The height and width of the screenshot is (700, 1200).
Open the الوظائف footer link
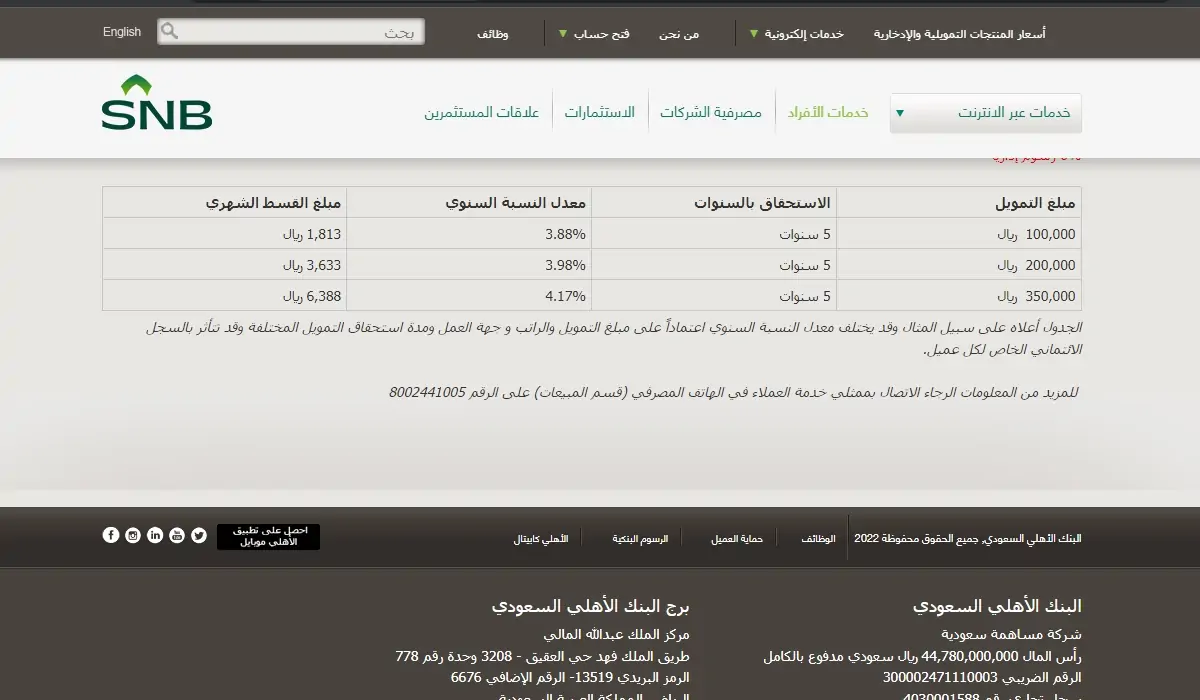818,539
